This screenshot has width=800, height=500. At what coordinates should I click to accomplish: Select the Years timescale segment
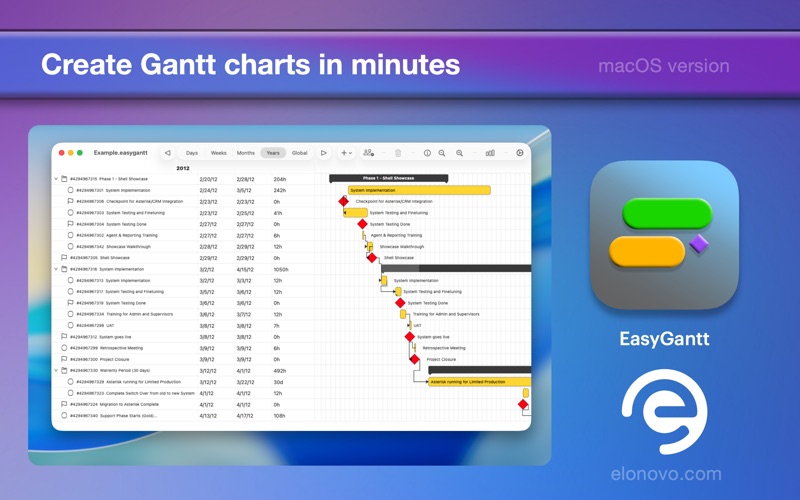[273, 153]
